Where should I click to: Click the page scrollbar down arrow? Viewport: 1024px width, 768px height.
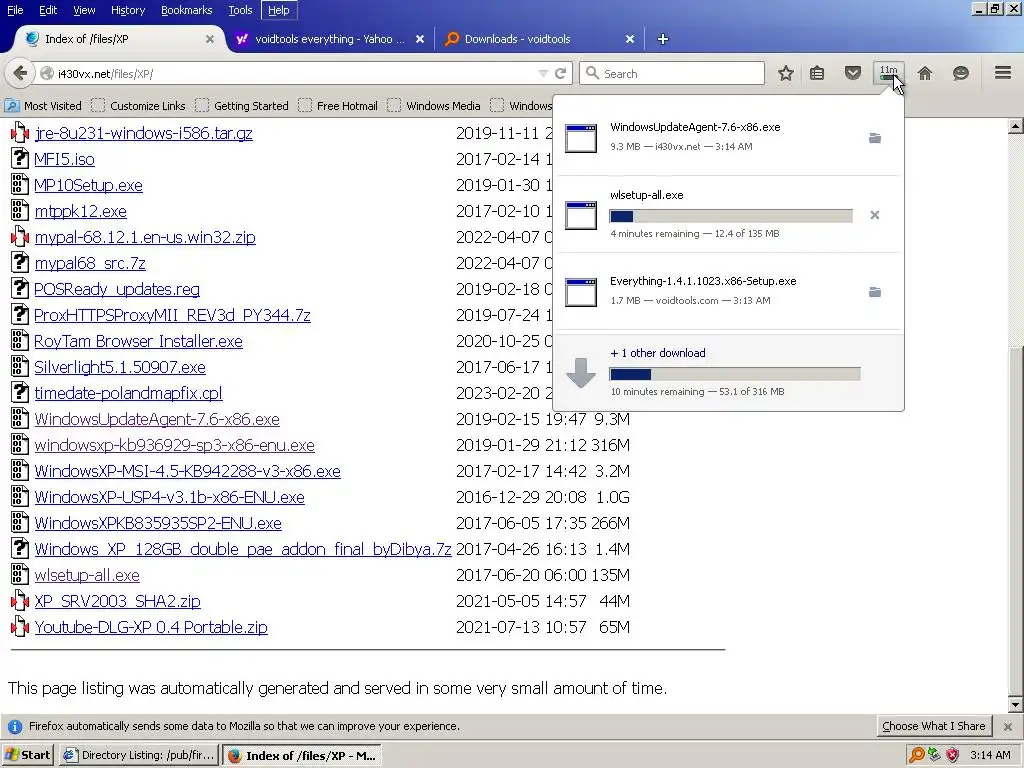(x=1015, y=705)
